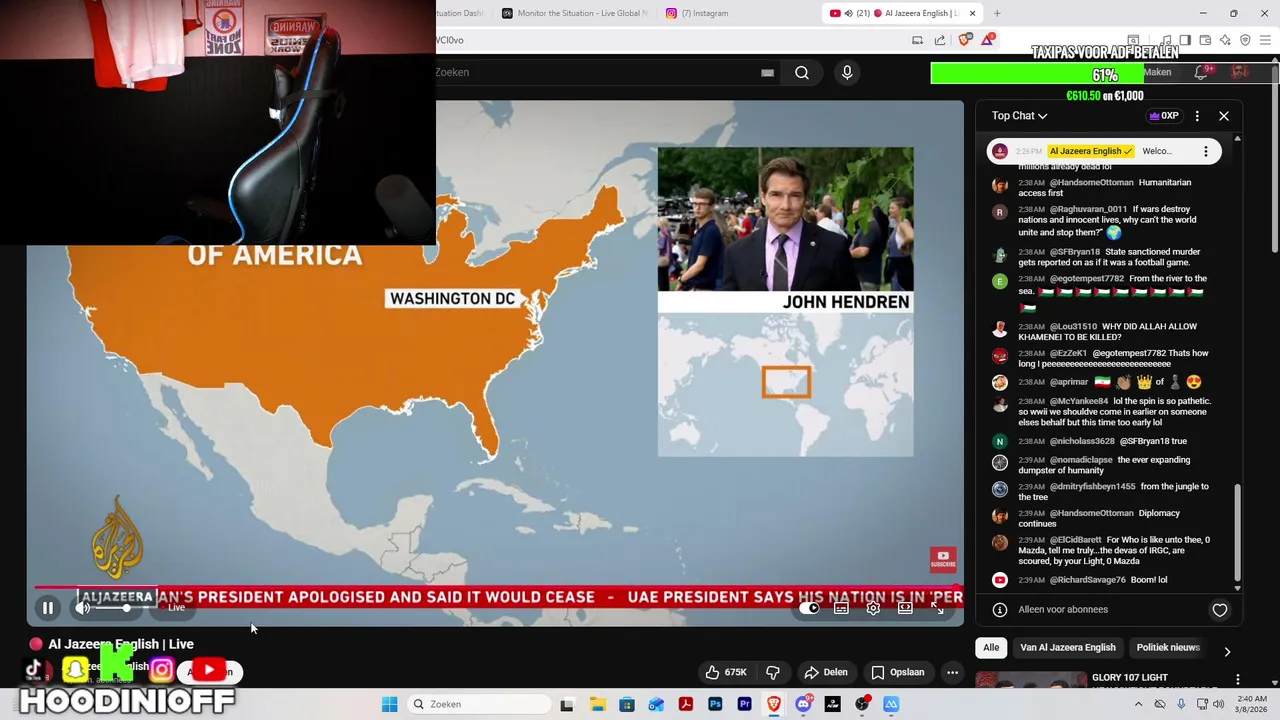Open the Brave VPN shield icon

click(x=1245, y=40)
